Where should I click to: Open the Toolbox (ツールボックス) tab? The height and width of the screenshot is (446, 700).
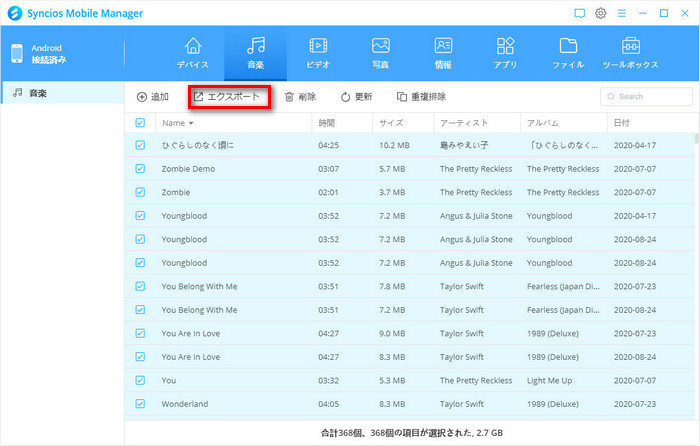tap(630, 53)
